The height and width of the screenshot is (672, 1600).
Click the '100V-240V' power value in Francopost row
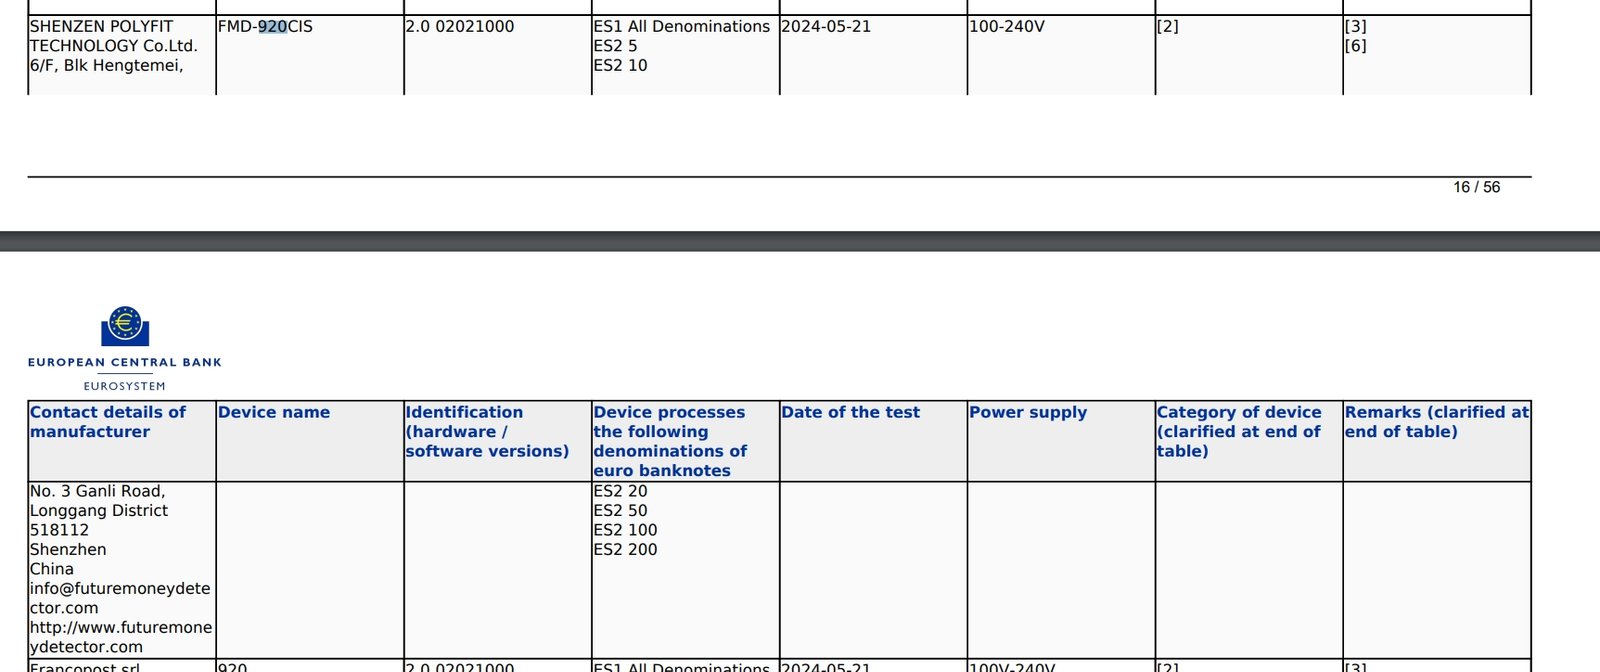pyautogui.click(x=1012, y=667)
